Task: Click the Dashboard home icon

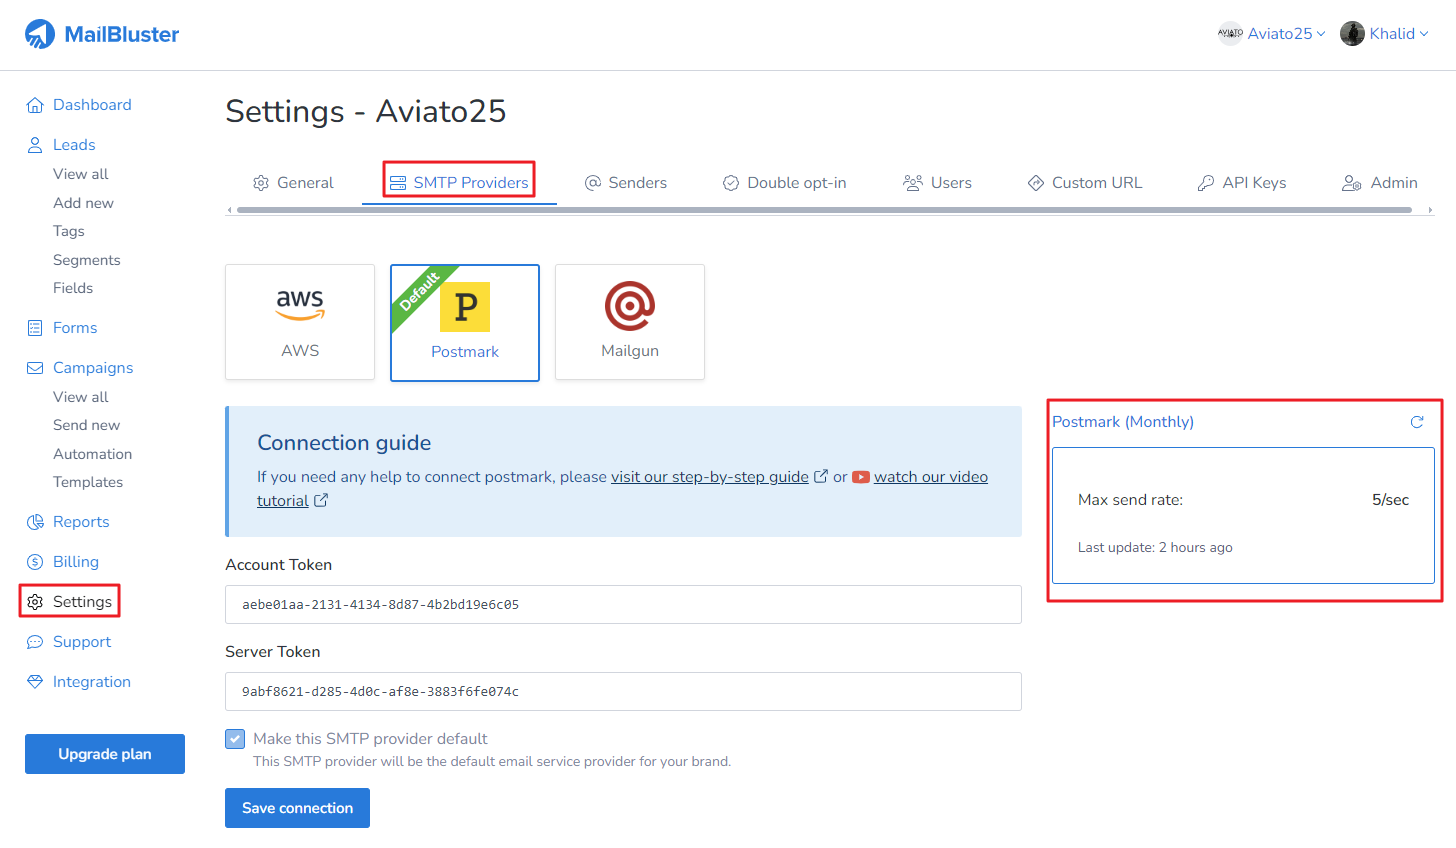Action: point(35,105)
